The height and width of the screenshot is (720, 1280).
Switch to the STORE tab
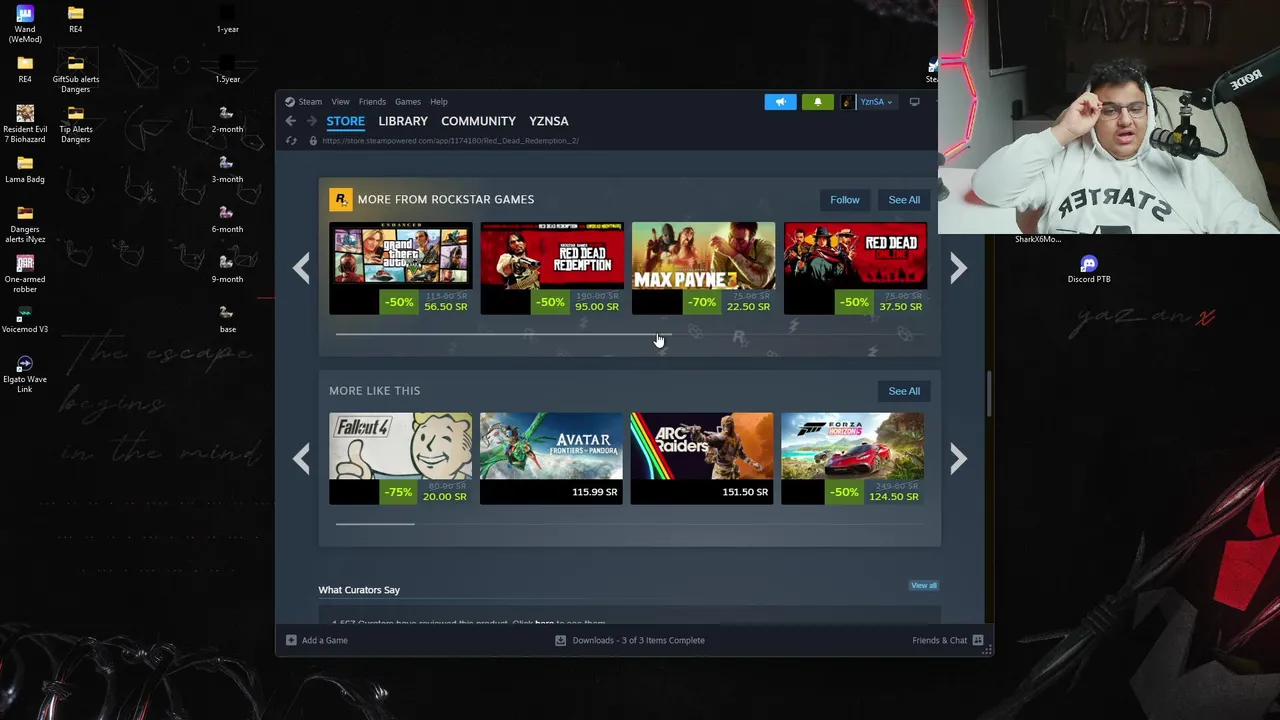pyautogui.click(x=345, y=121)
